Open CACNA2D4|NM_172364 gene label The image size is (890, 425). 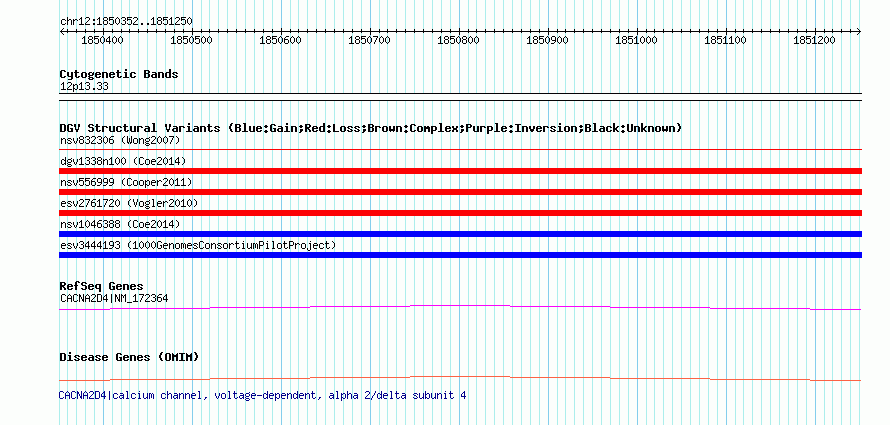point(114,298)
